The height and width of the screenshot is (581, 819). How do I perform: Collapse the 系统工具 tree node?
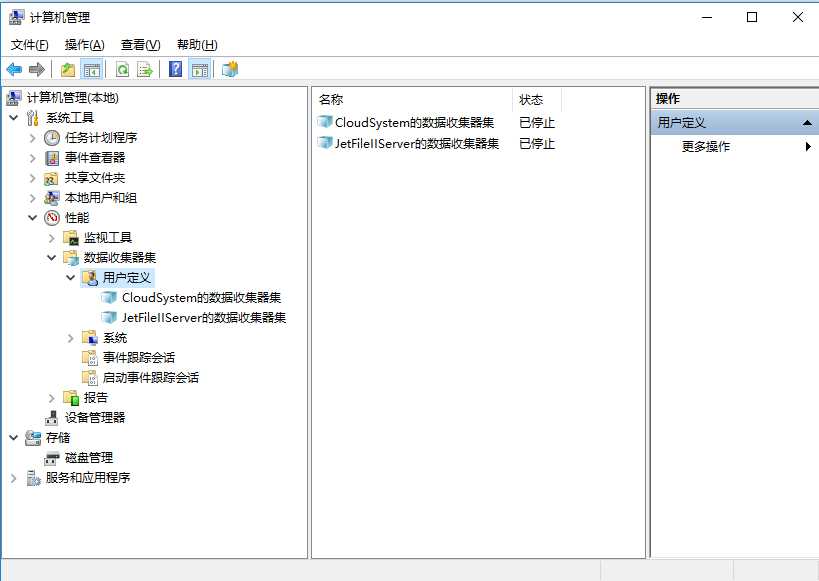point(14,118)
